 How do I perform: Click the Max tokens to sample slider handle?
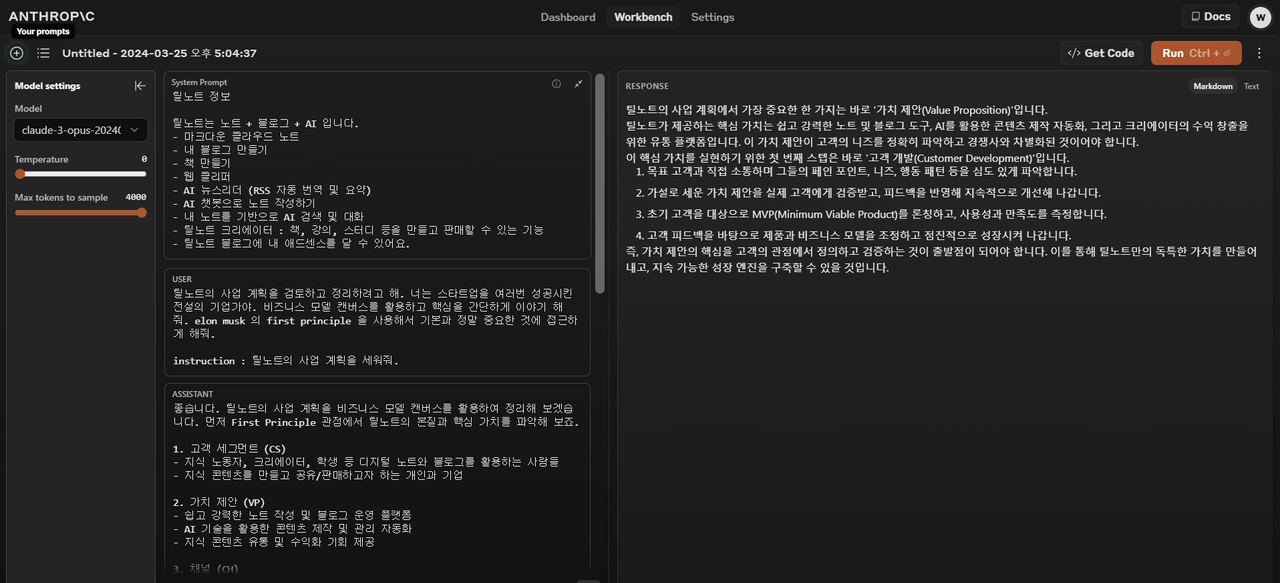tap(141, 212)
